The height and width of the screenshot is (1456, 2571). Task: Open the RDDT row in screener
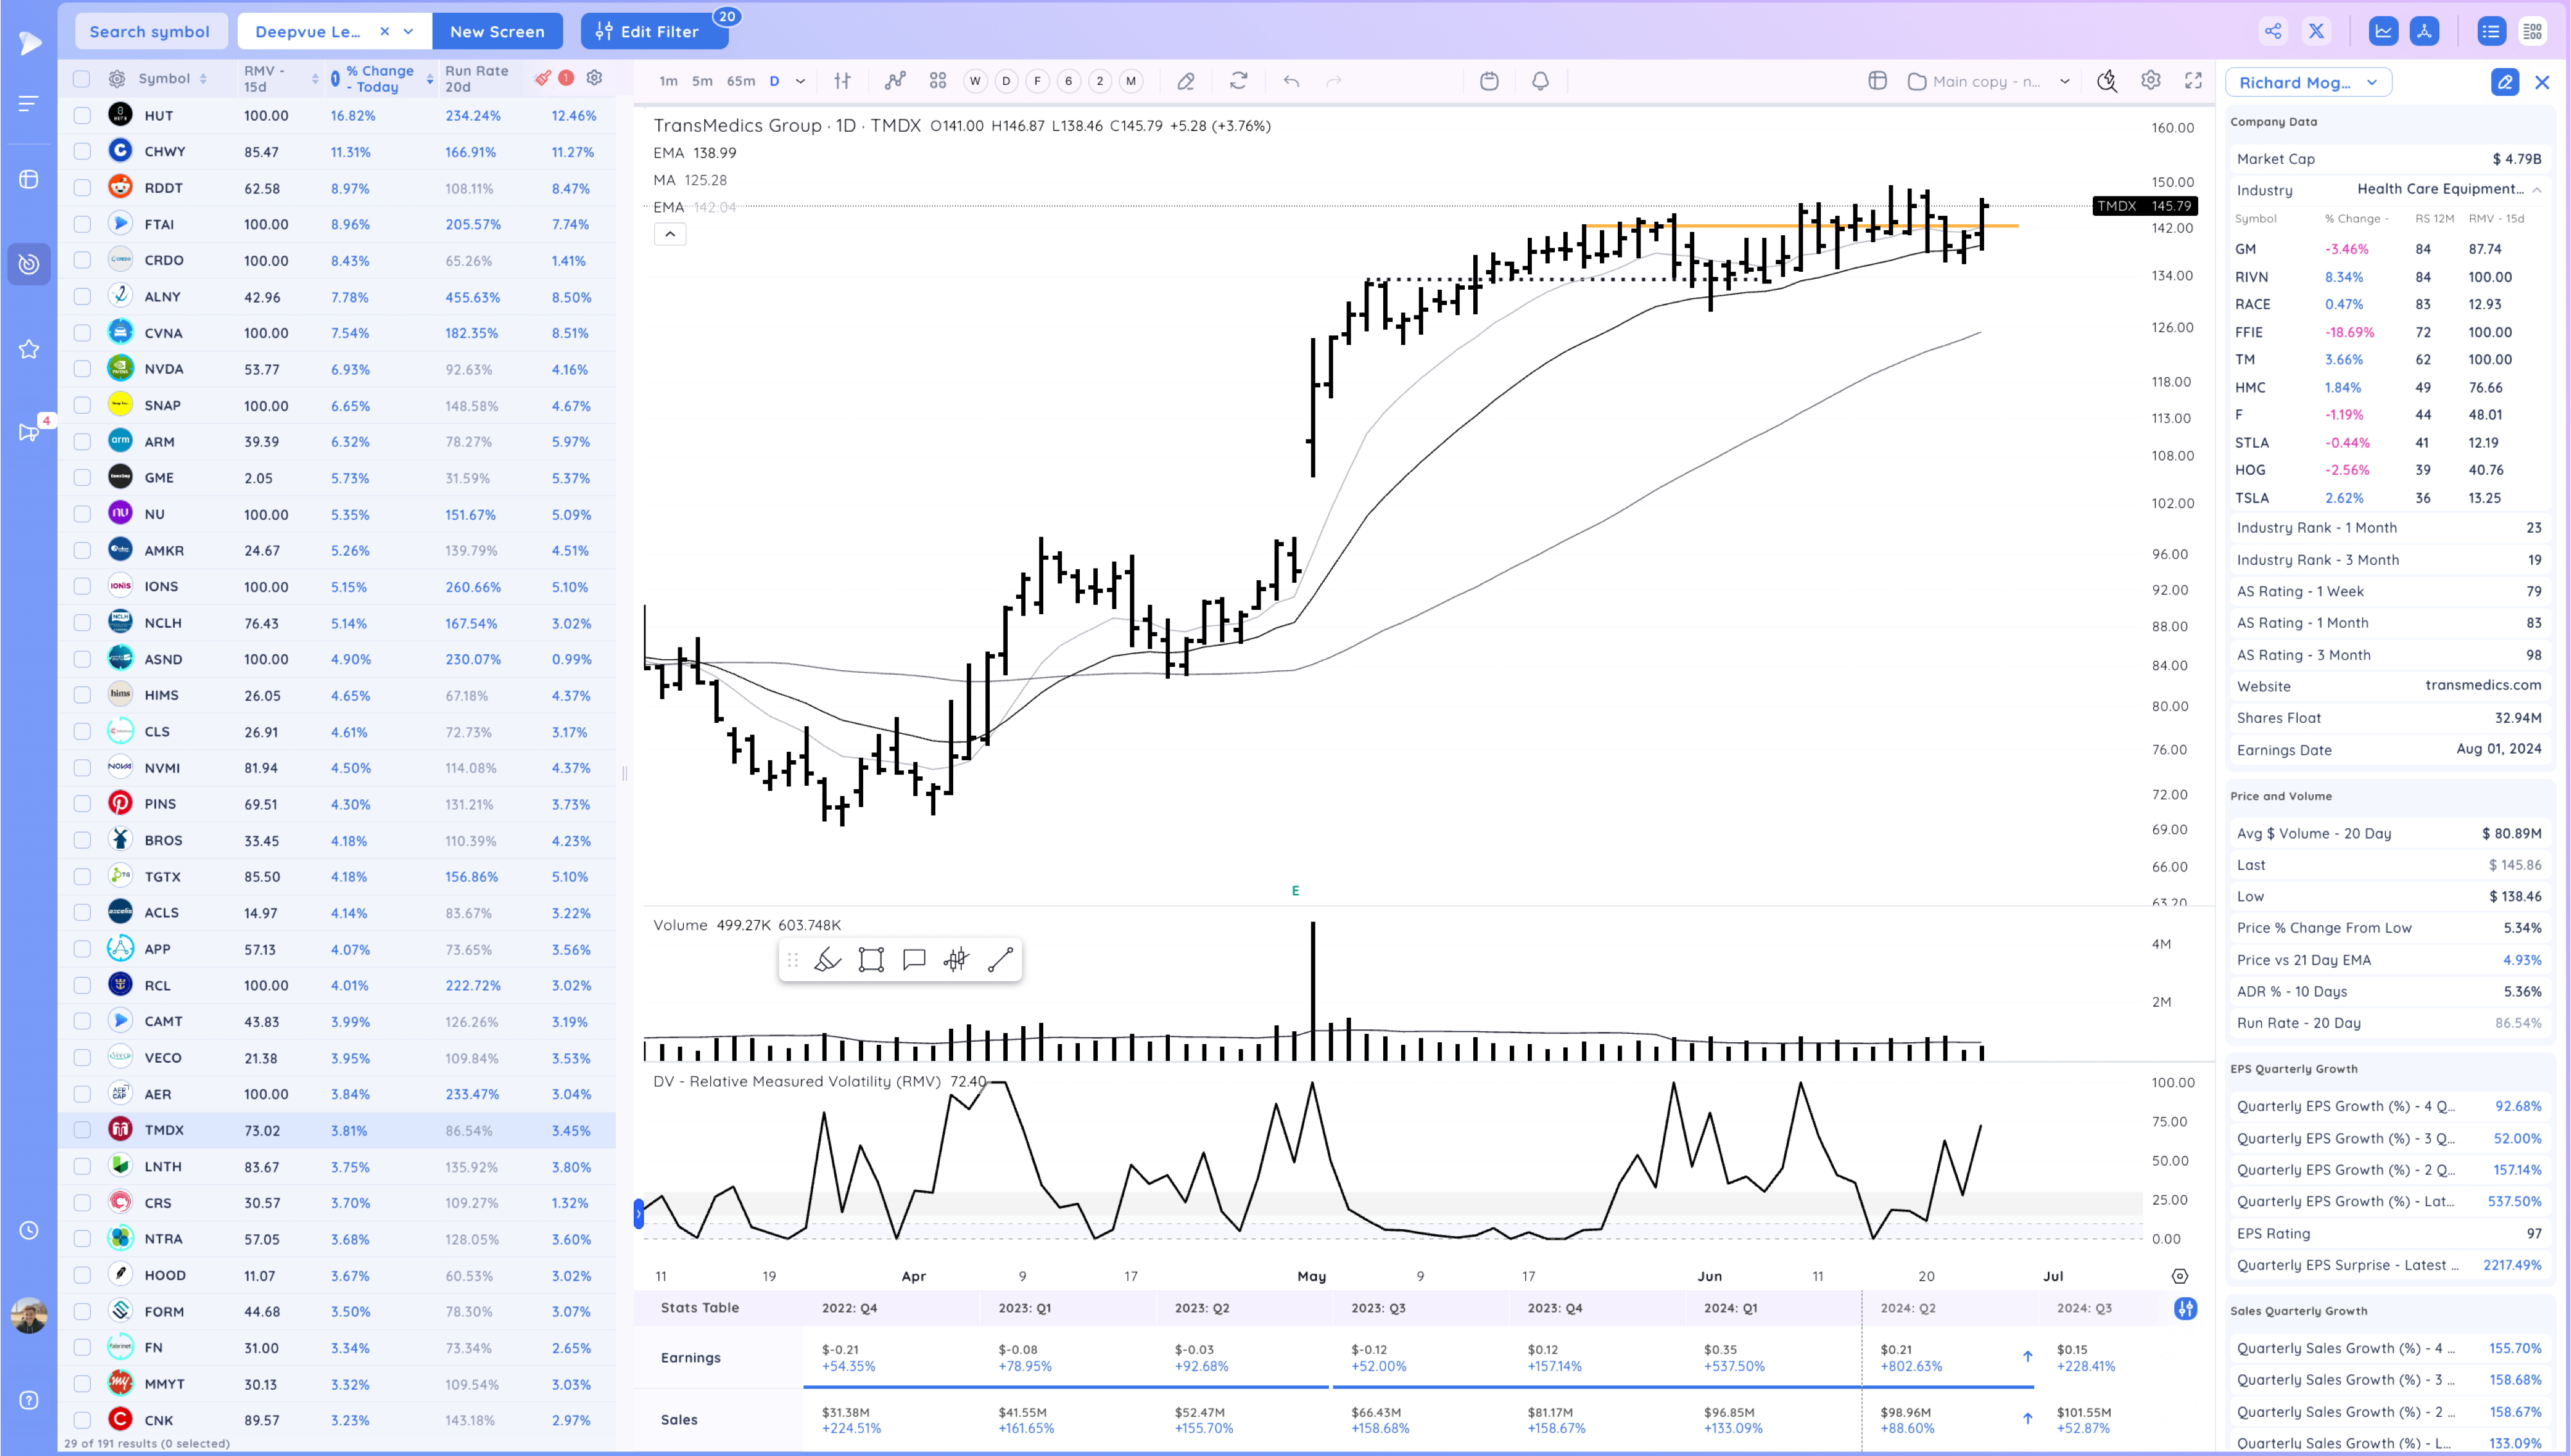(336, 188)
